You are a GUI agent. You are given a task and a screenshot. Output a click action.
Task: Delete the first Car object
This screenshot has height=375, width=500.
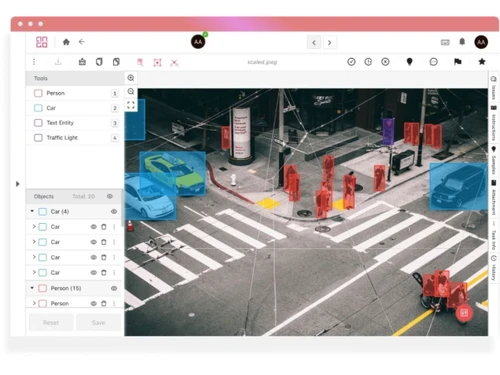[104, 227]
